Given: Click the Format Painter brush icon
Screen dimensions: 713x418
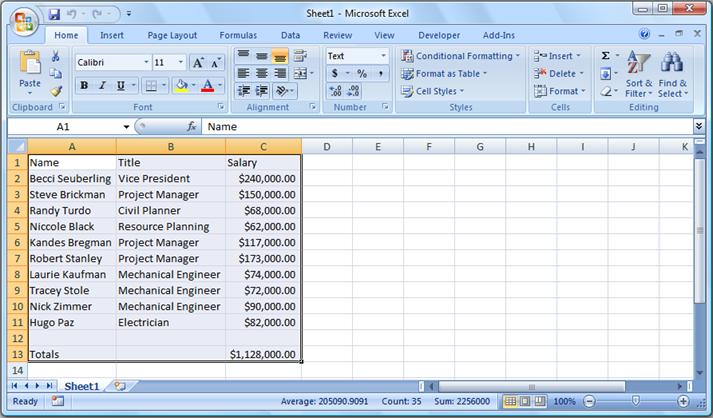Looking at the screenshot, I should [56, 91].
